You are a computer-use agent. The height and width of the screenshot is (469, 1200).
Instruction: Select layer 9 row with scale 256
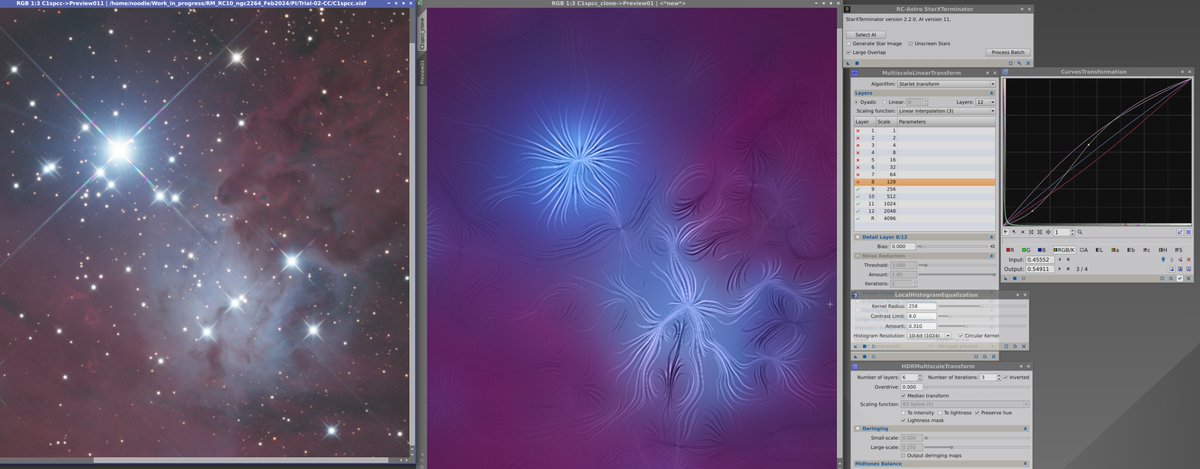tap(925, 190)
